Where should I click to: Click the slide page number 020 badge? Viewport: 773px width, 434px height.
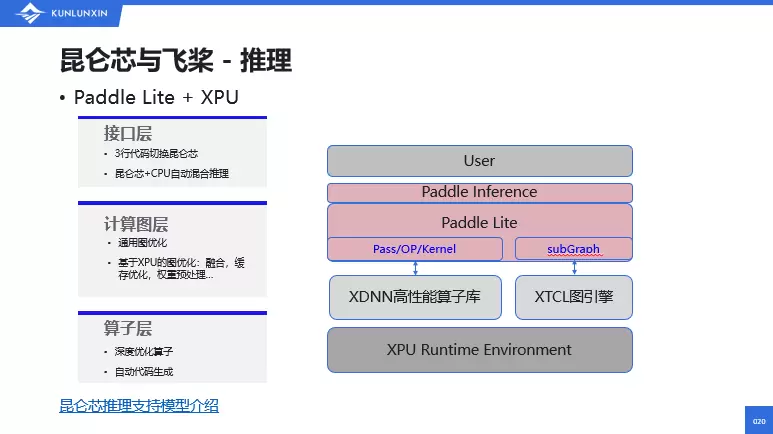(x=757, y=420)
